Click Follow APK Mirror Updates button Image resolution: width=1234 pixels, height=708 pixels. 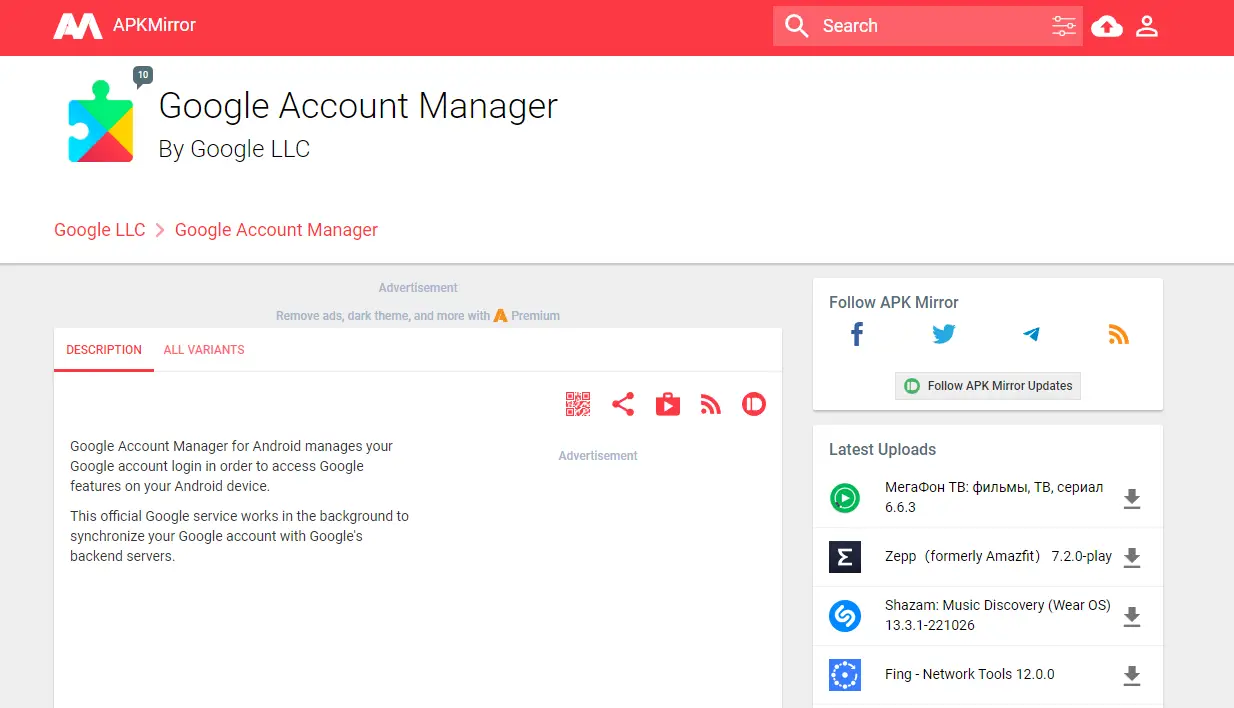tap(988, 386)
